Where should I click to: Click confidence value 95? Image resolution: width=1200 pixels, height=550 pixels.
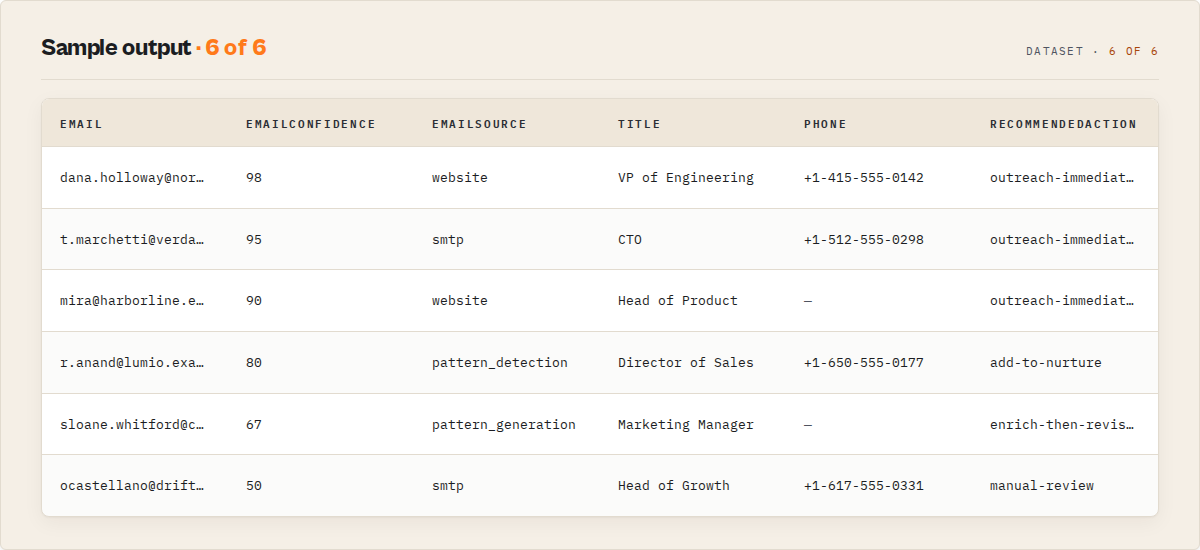[254, 239]
